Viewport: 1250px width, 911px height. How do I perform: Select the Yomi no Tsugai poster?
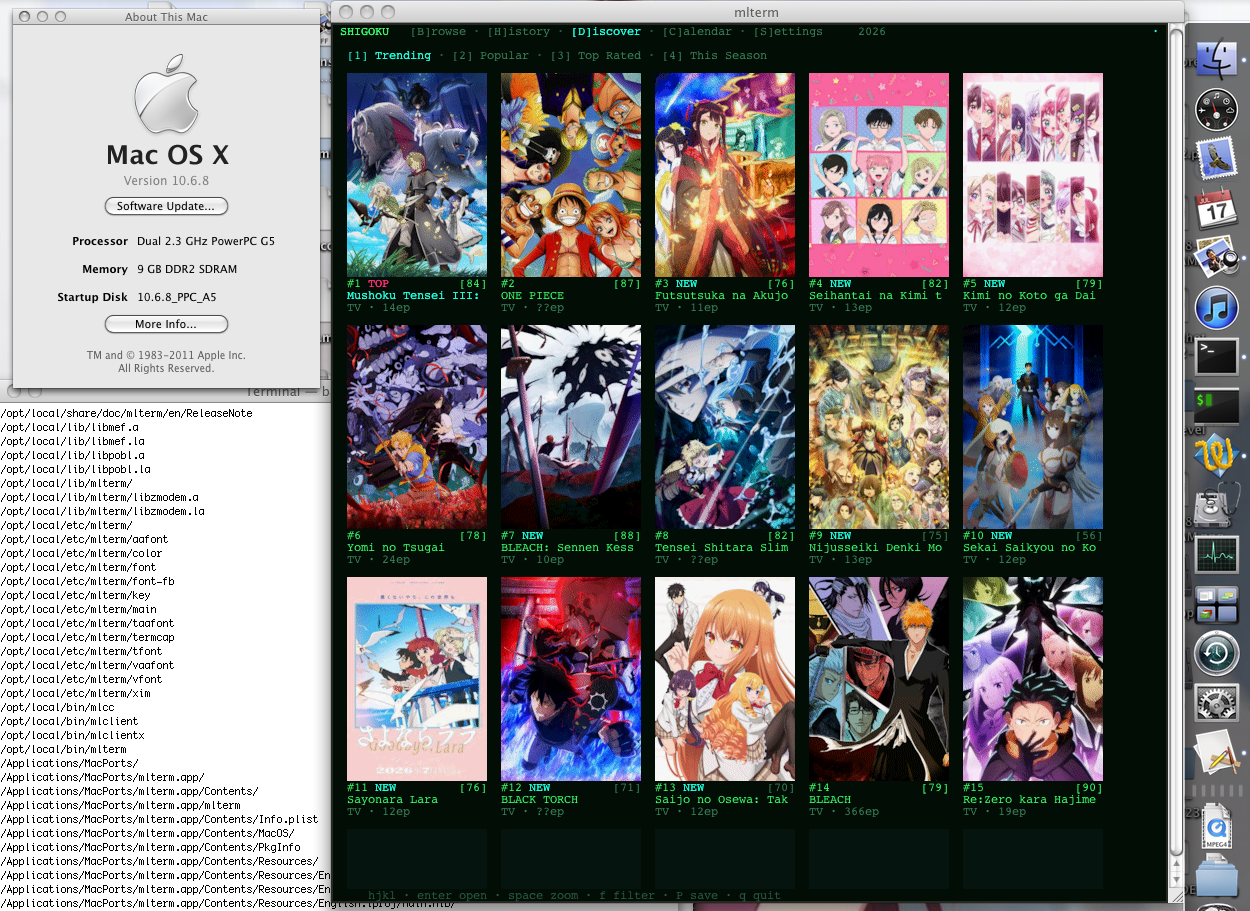(417, 427)
